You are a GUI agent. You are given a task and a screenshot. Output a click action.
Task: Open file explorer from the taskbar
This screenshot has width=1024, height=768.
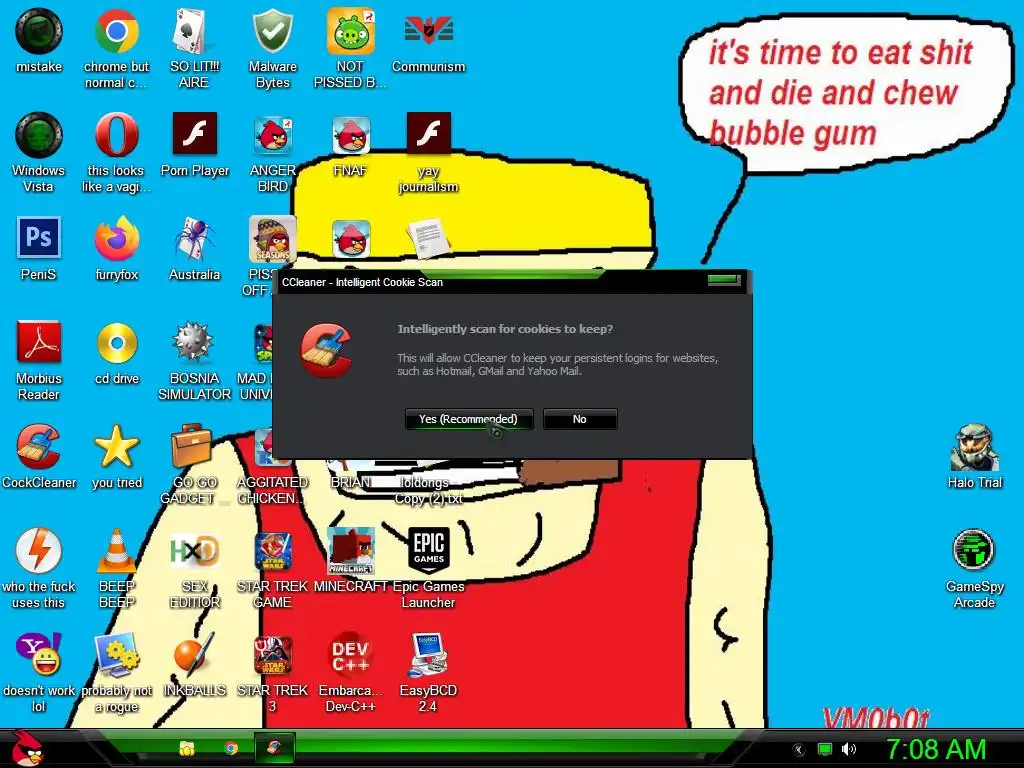coord(187,748)
